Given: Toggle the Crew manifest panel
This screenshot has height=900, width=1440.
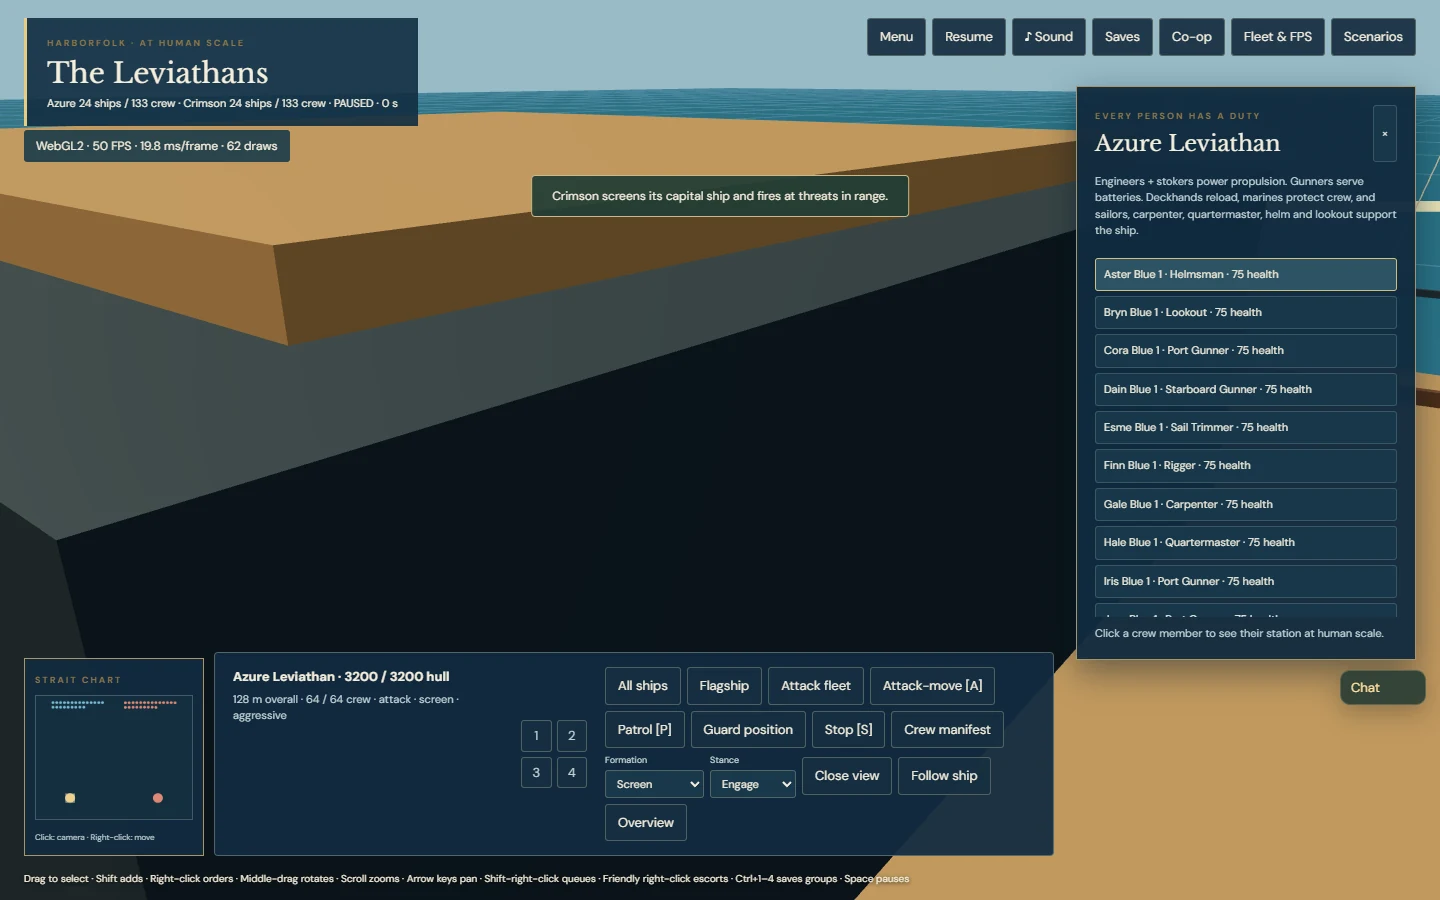Looking at the screenshot, I should [948, 730].
